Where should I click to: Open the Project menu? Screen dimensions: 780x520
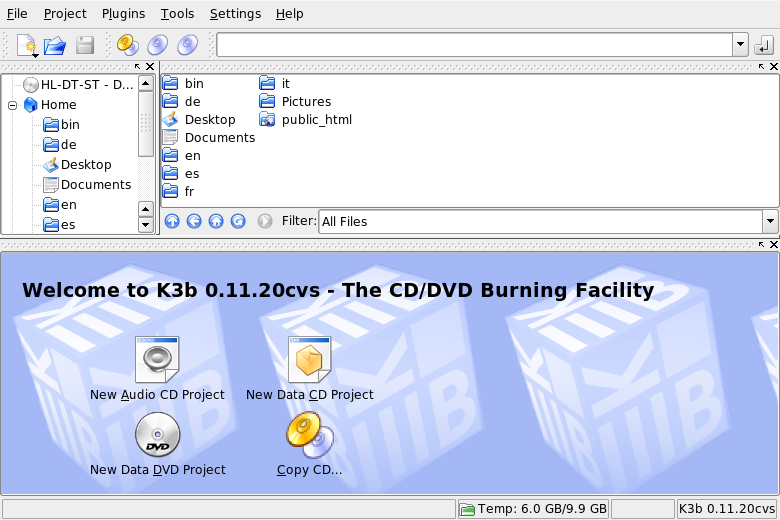coord(65,14)
